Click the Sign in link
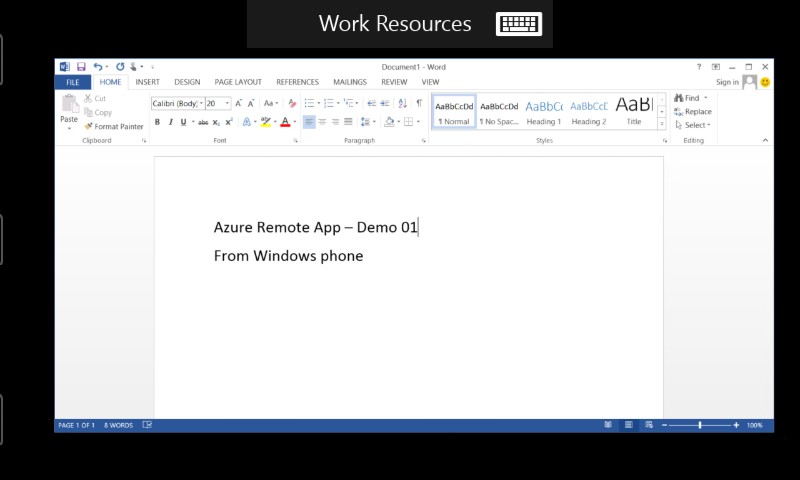This screenshot has width=800, height=480. pyautogui.click(x=727, y=82)
